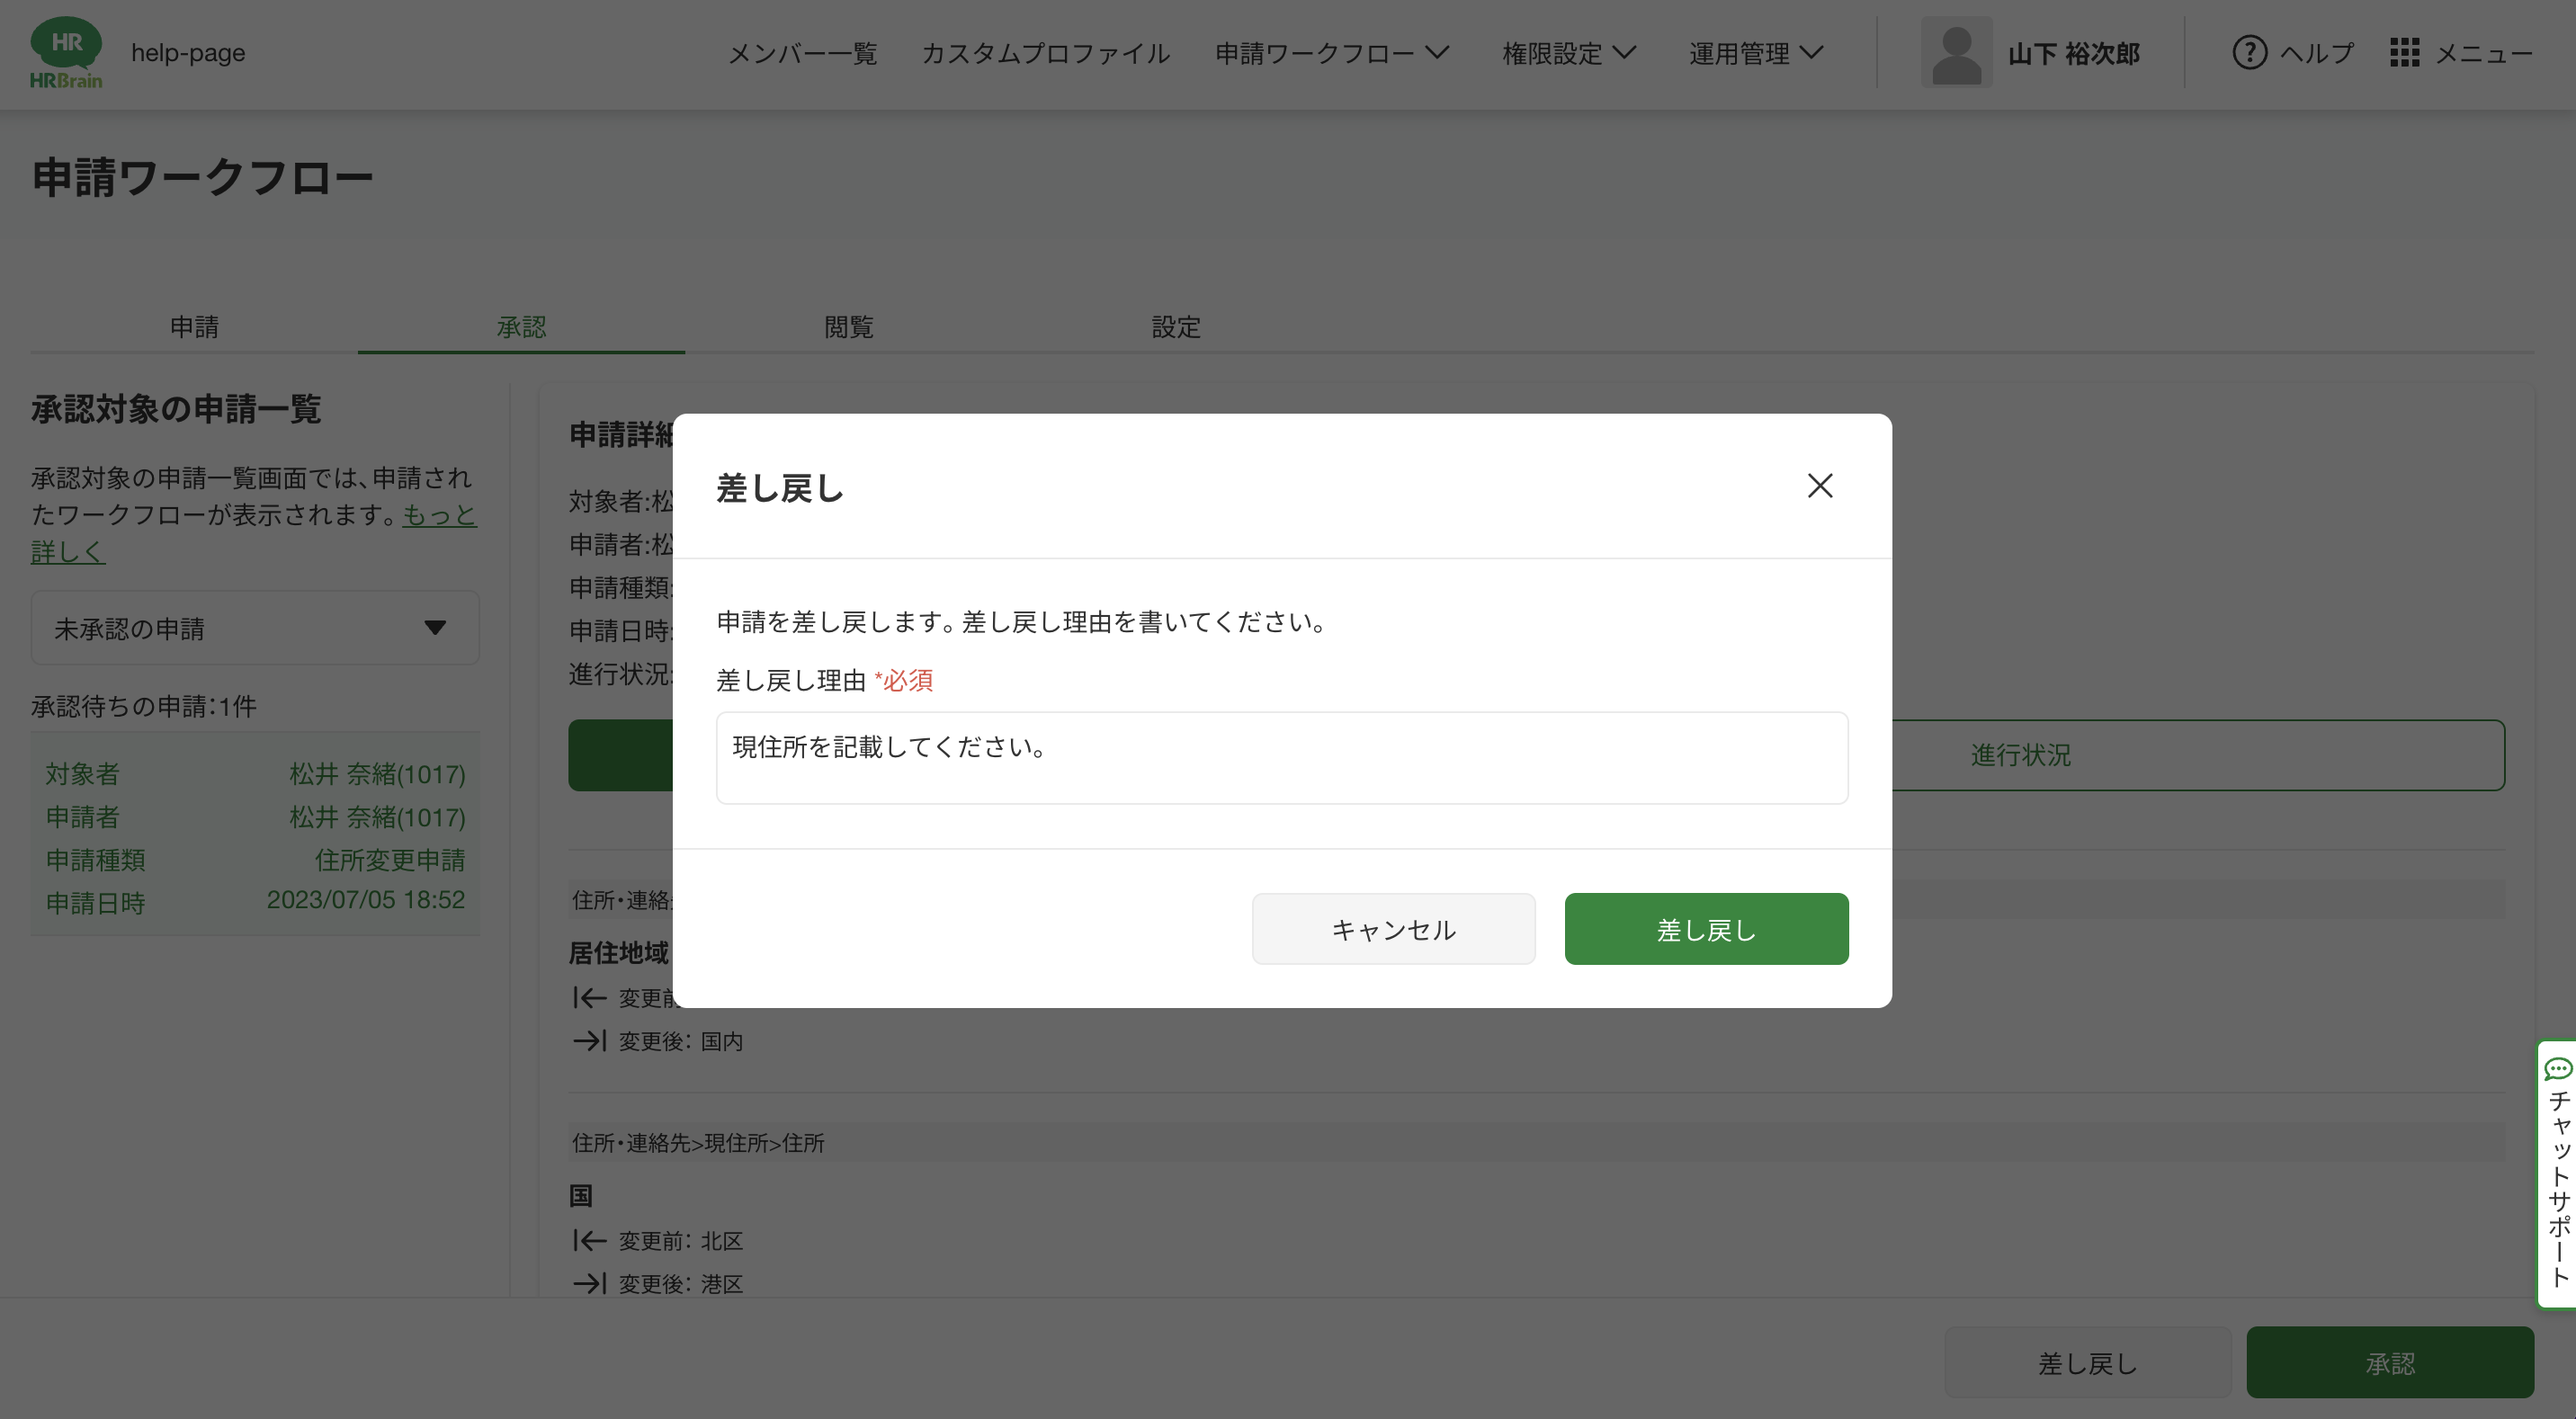The width and height of the screenshot is (2576, 1419).
Task: Click the 承認待ちの申請:1件 count text
Action: [x=143, y=707]
